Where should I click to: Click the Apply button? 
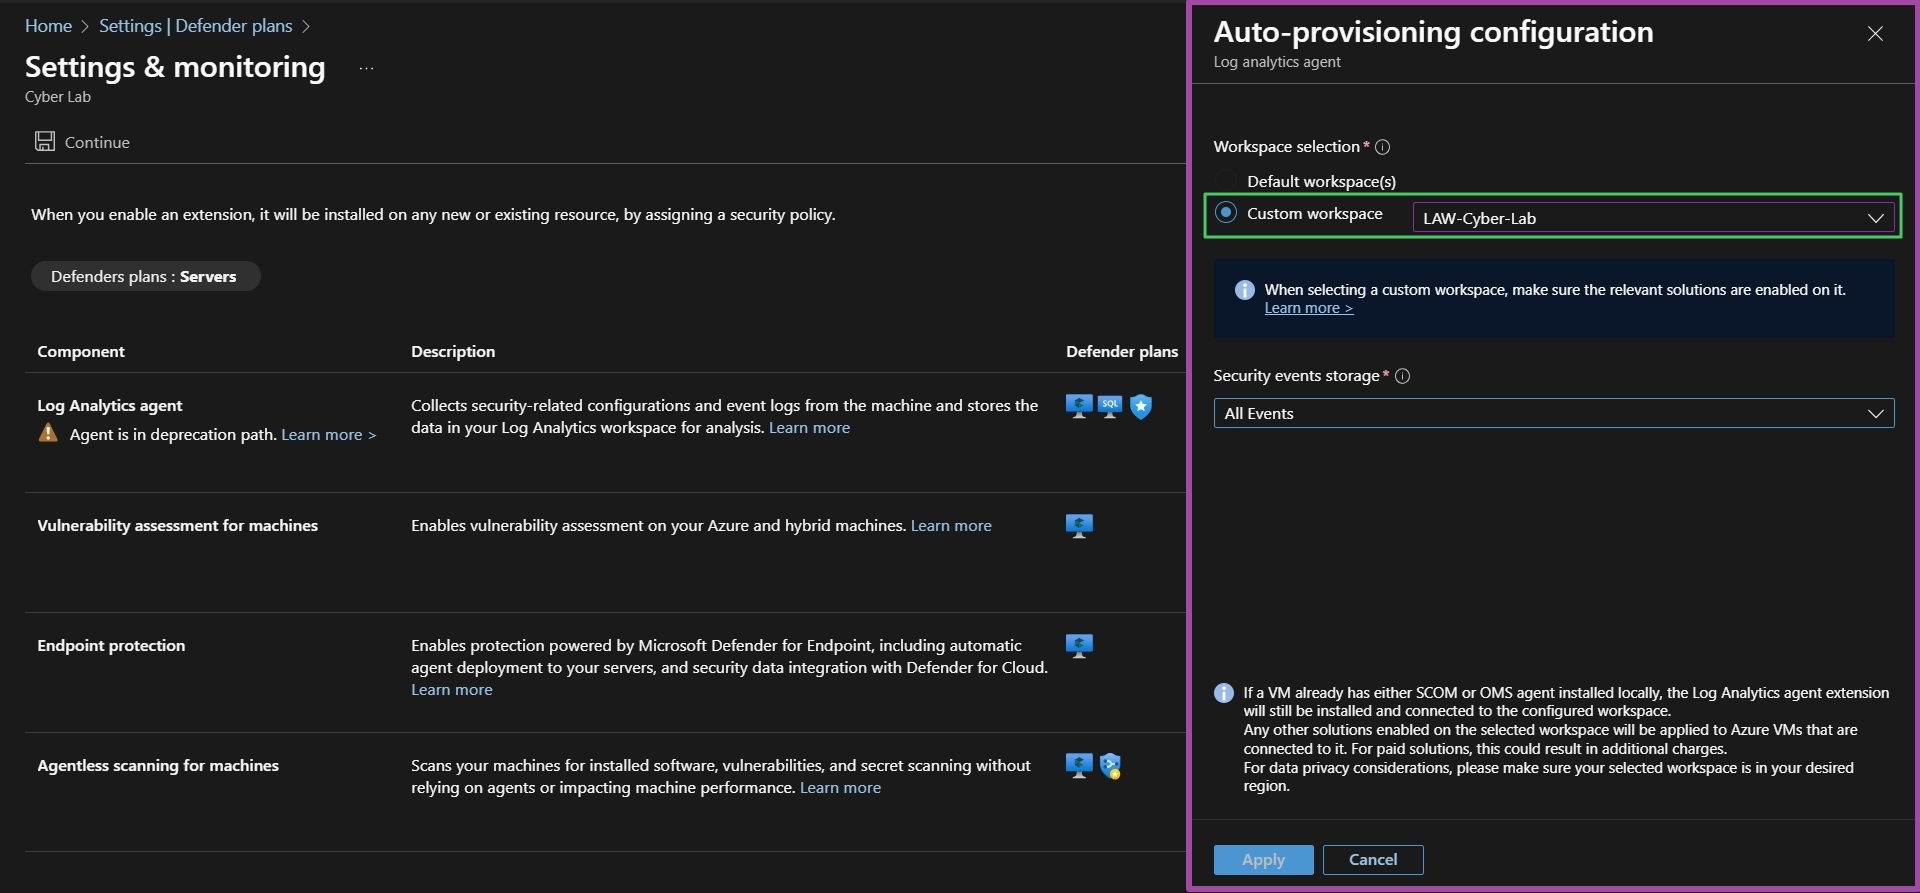(x=1263, y=860)
